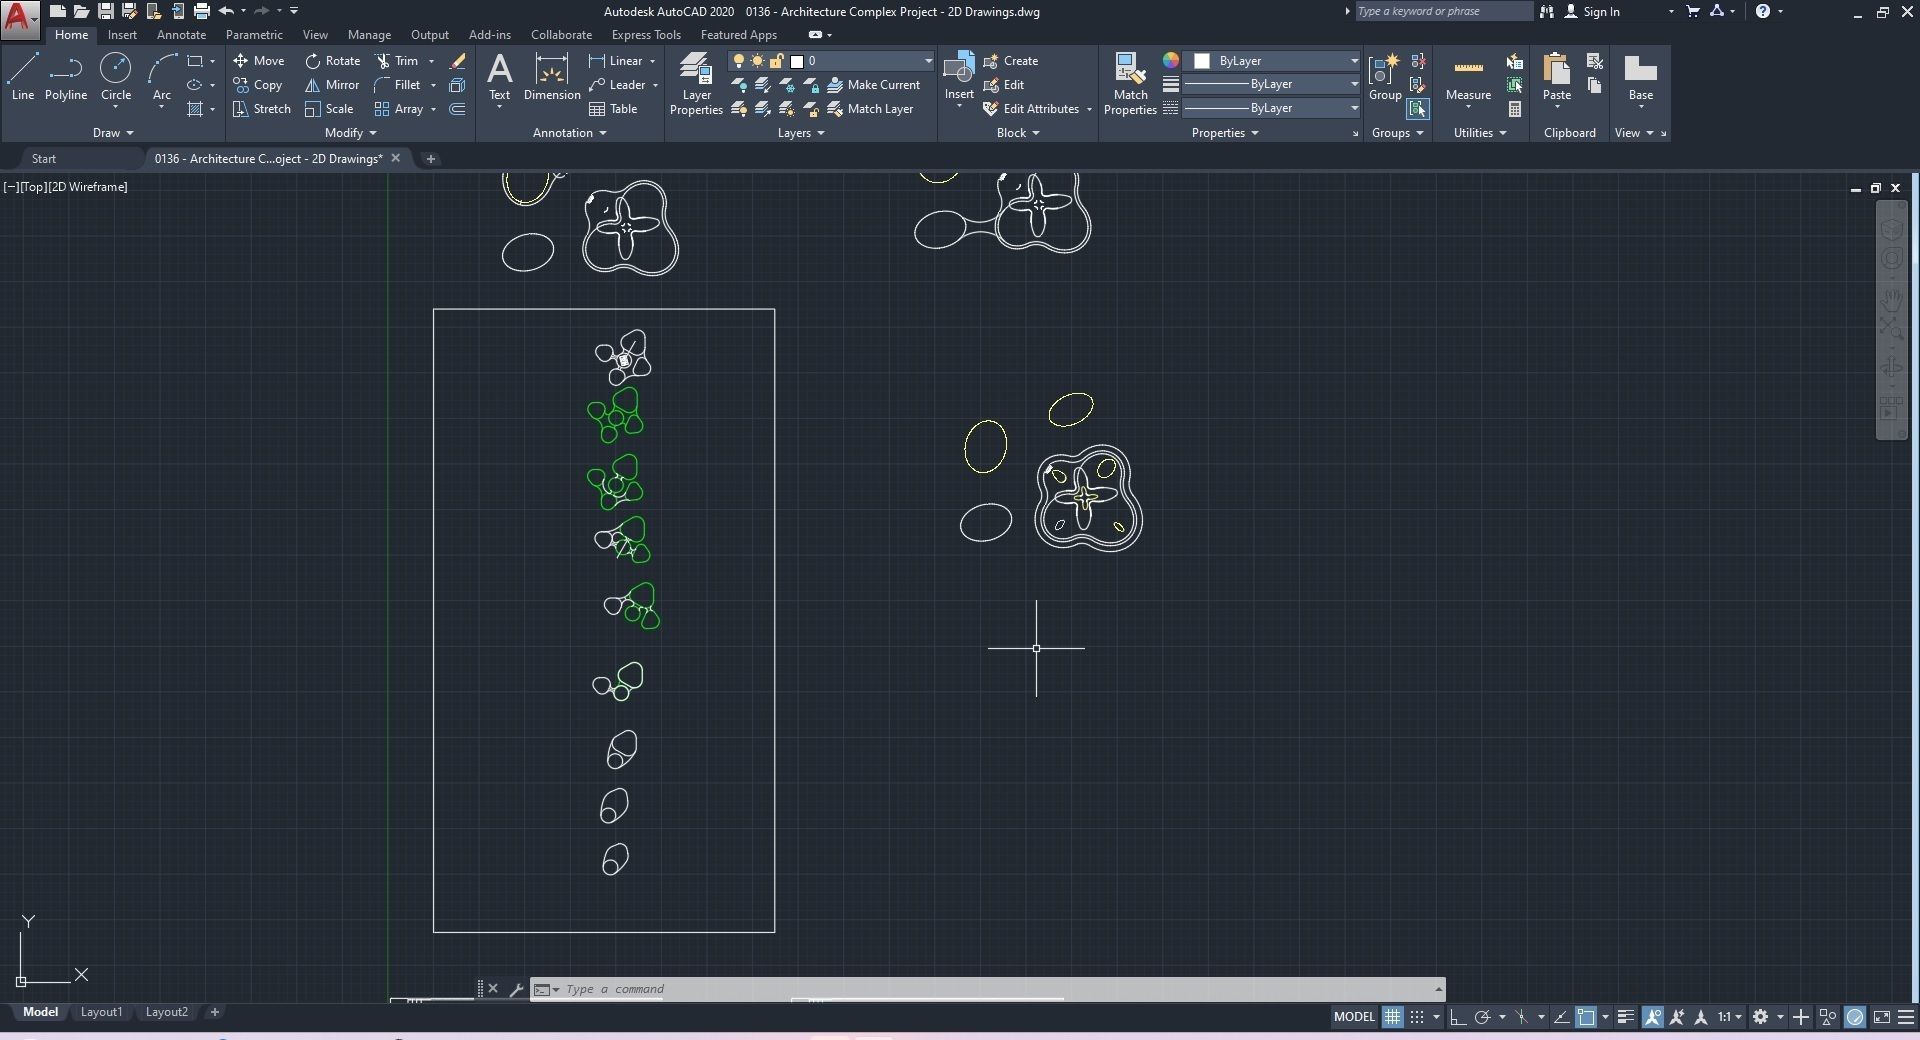The height and width of the screenshot is (1040, 1920).
Task: Click the Sign In button
Action: [x=1592, y=12]
